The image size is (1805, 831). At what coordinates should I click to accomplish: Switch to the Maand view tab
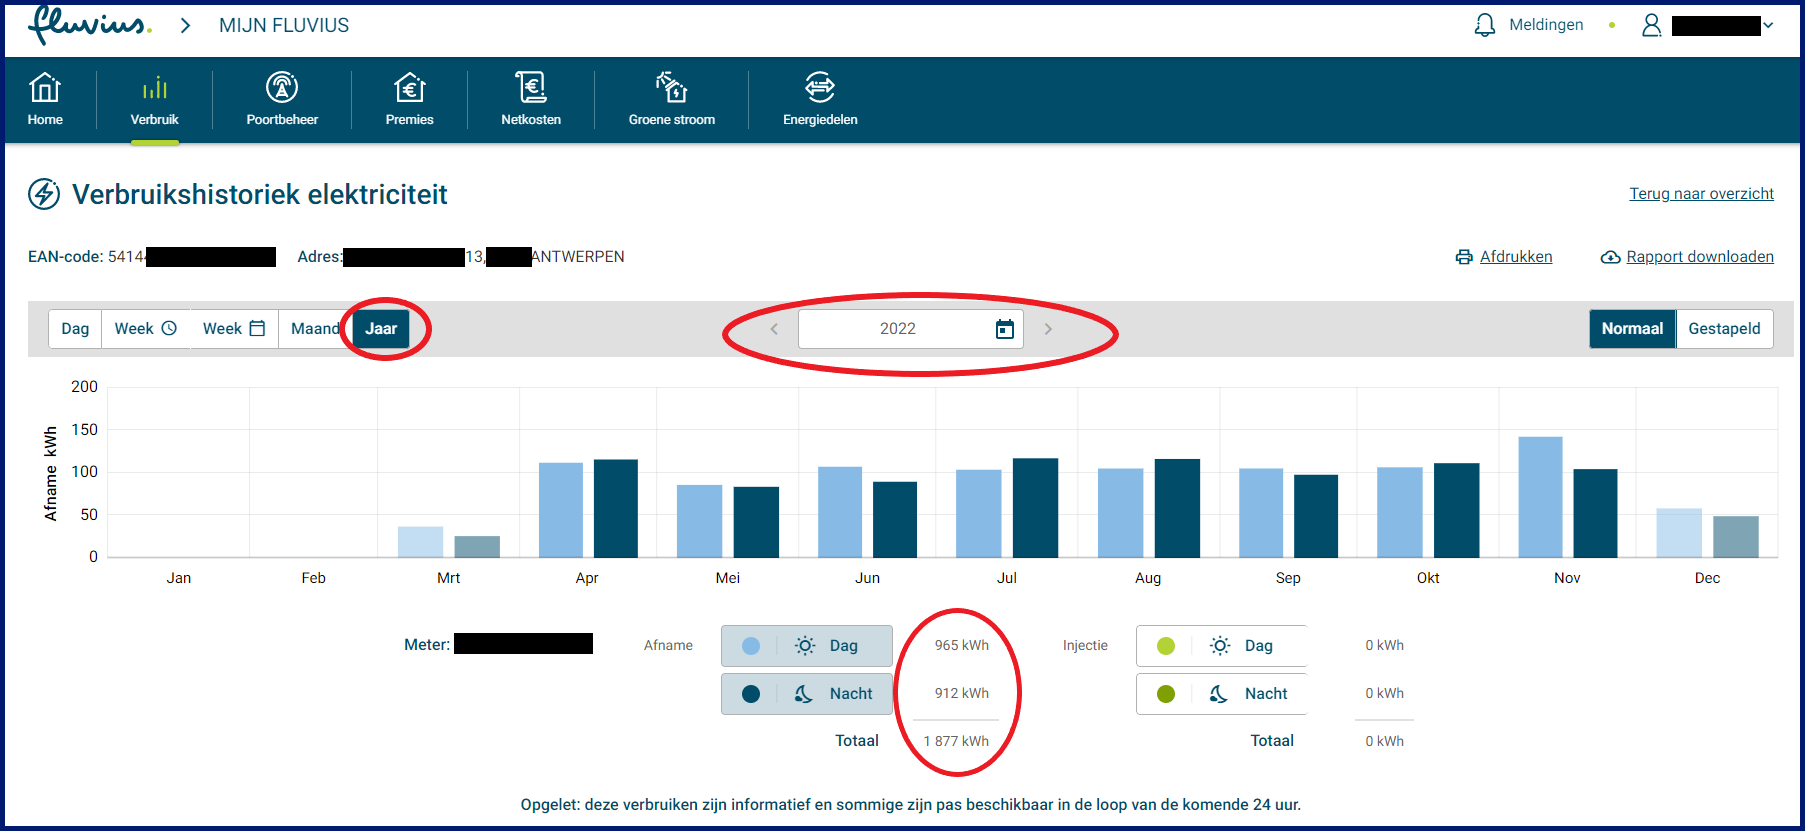click(314, 329)
